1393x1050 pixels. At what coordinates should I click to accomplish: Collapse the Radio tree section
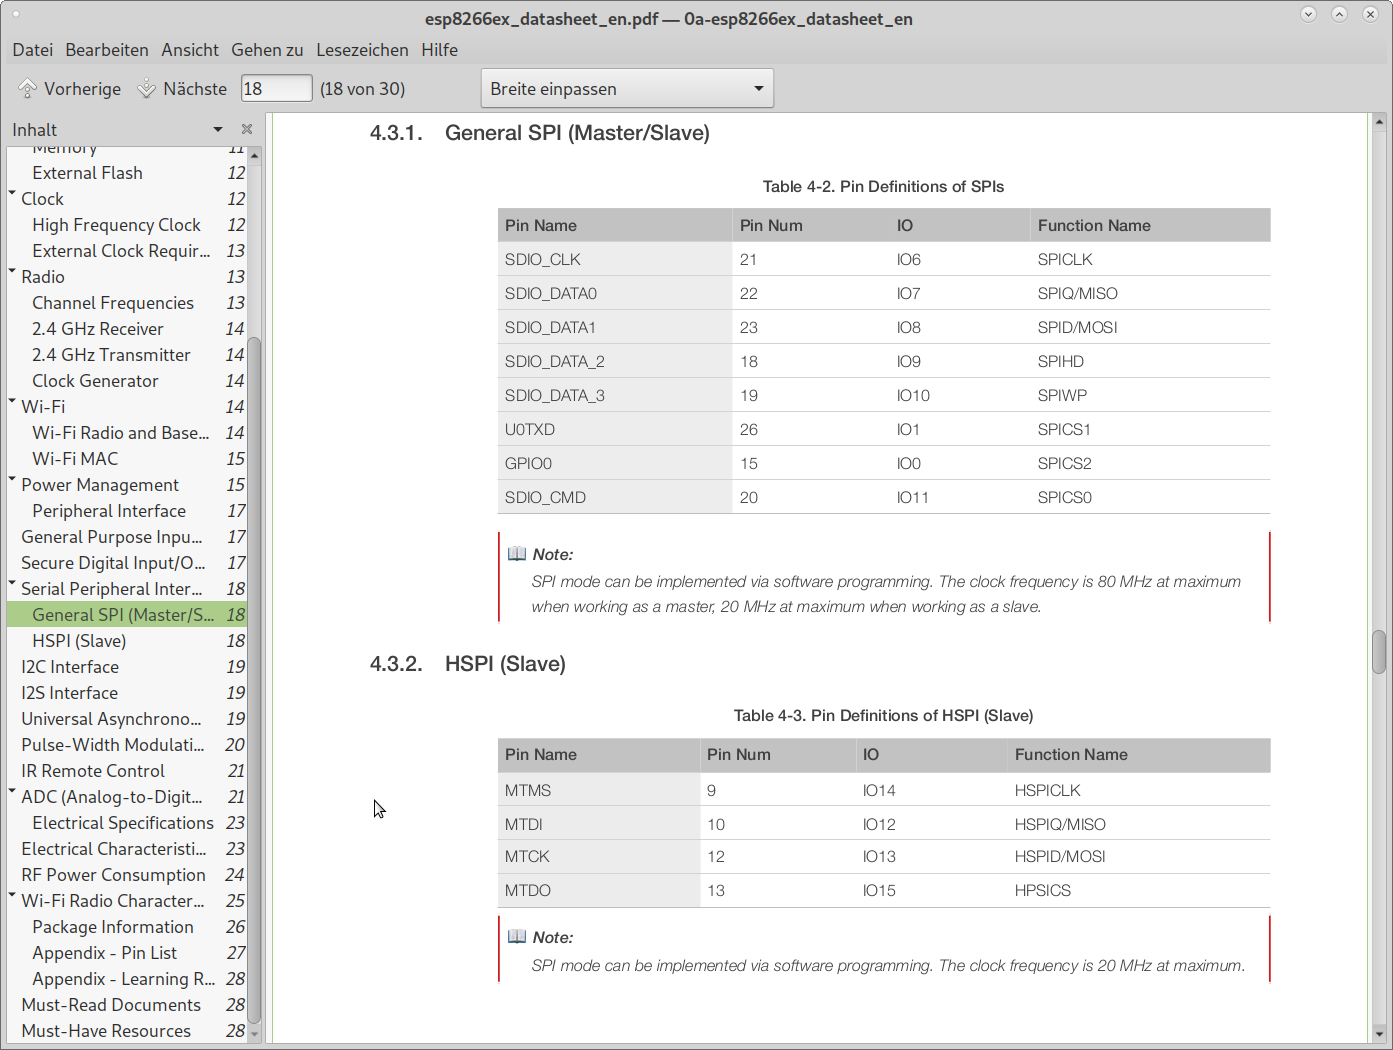click(13, 272)
